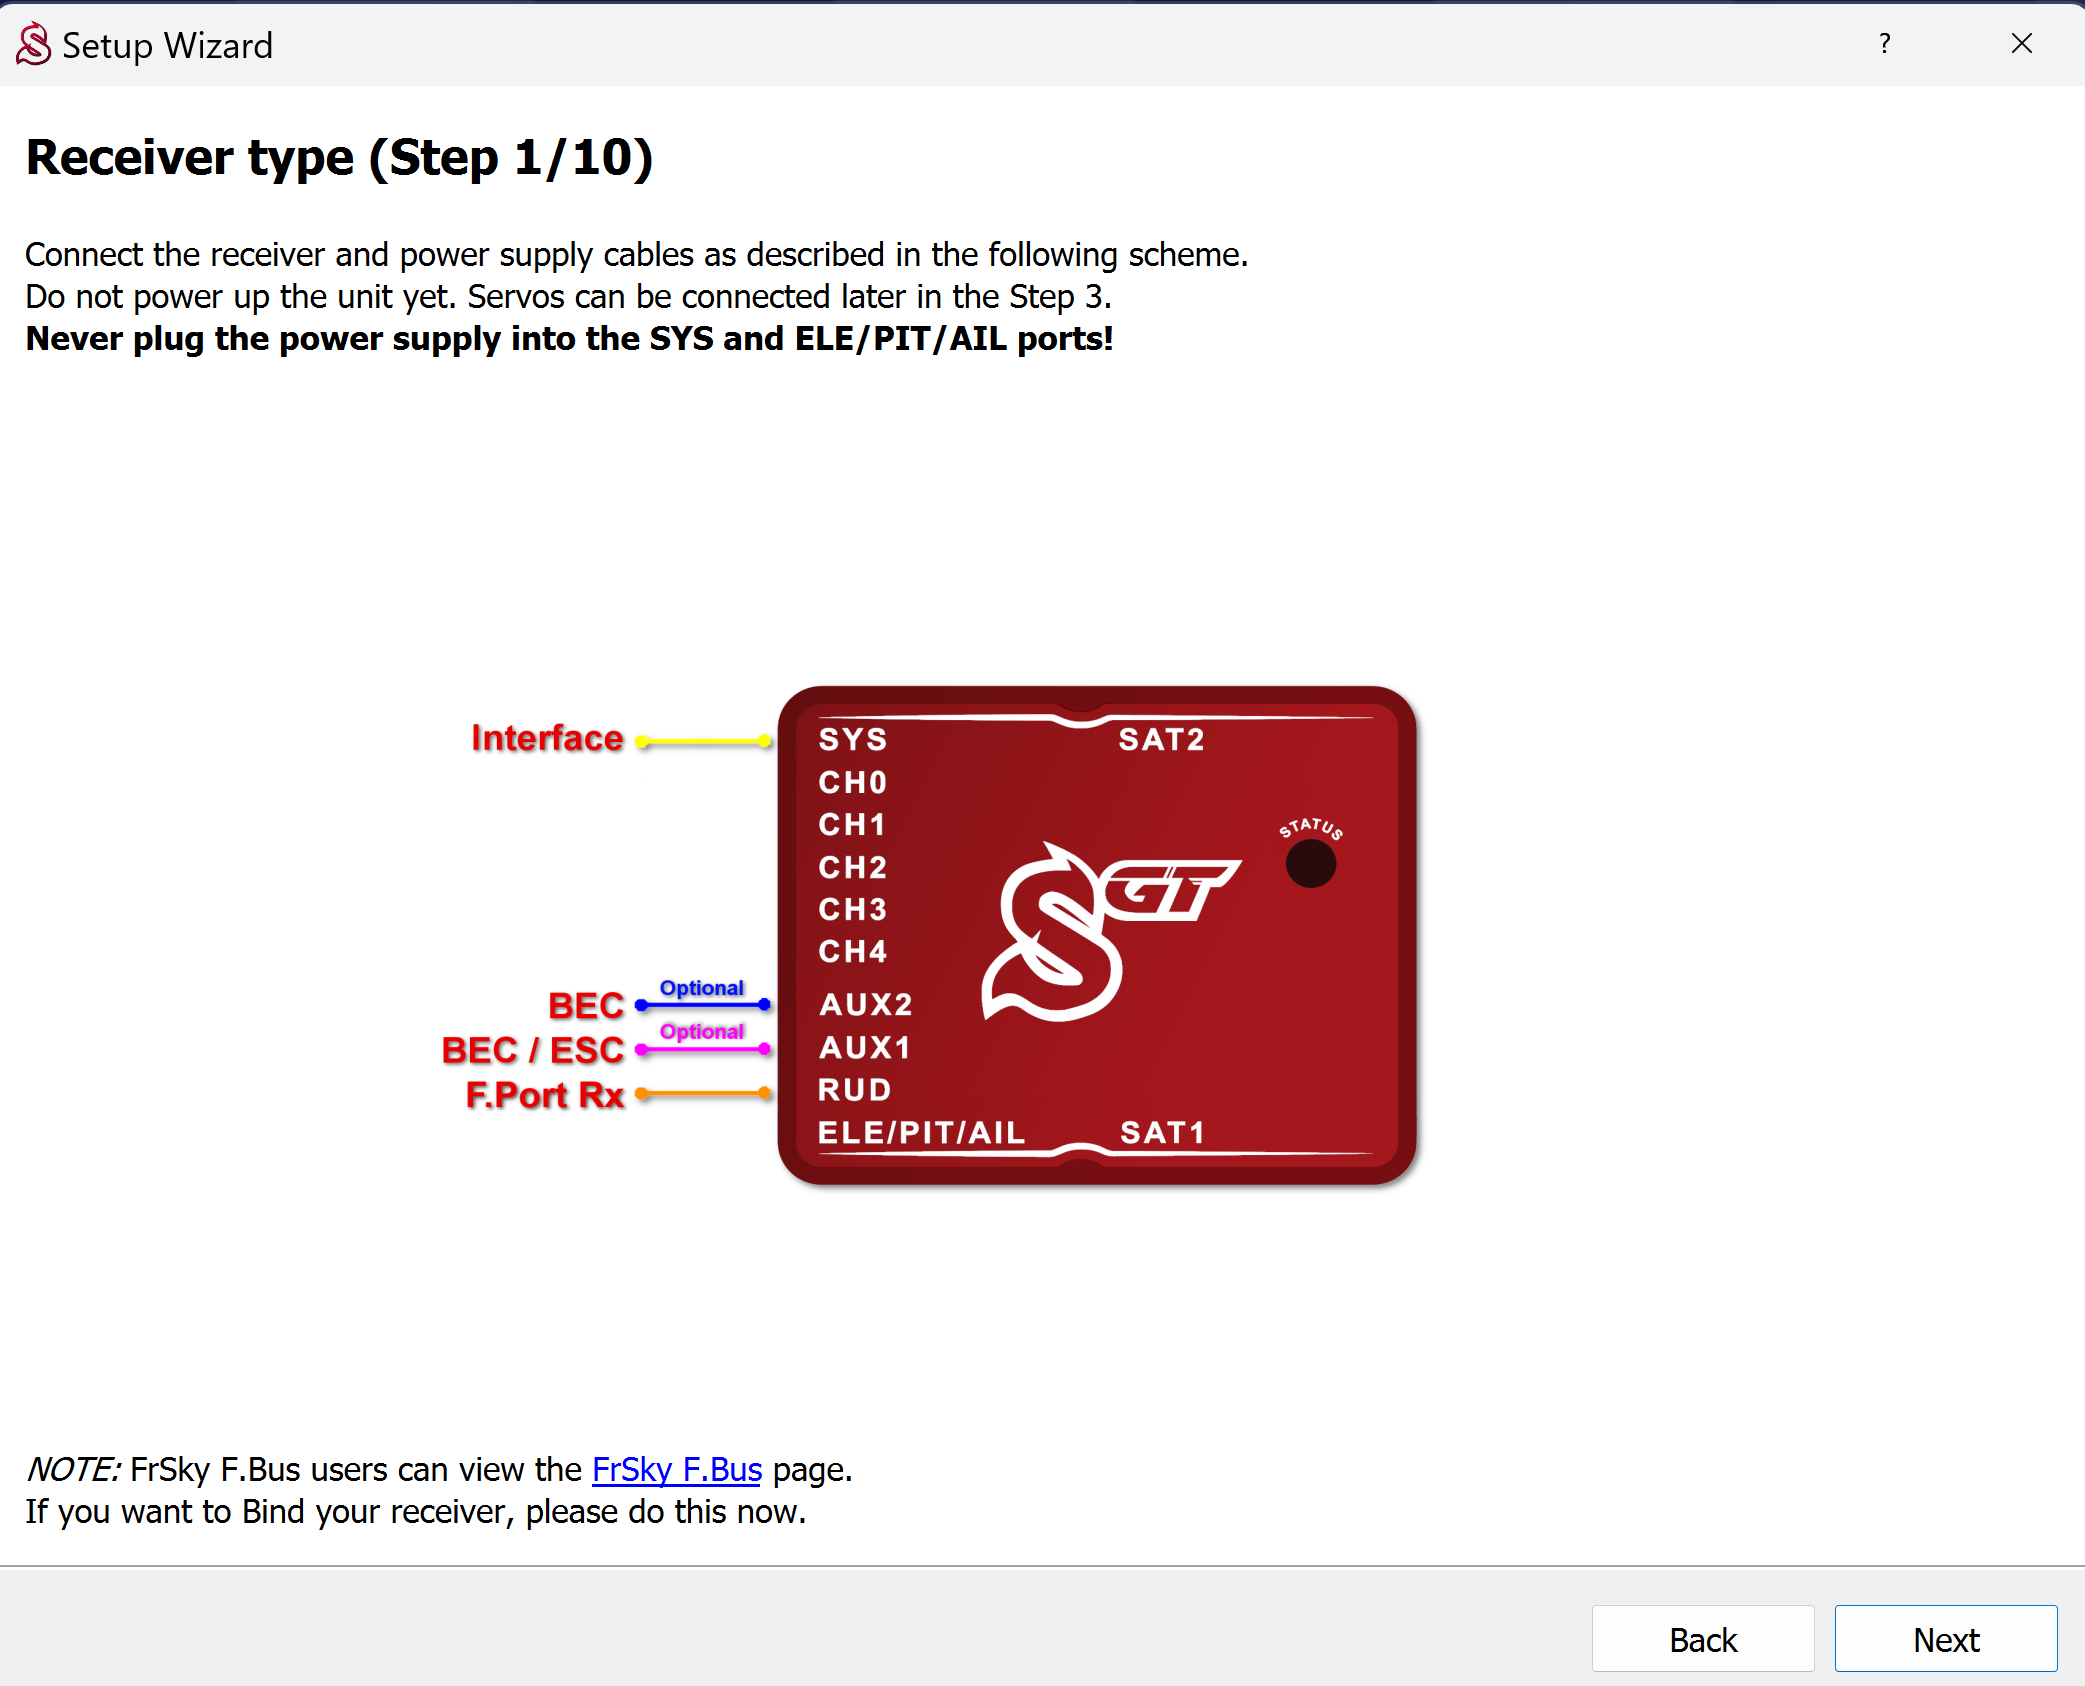Close the Setup Wizard window

(x=2021, y=44)
